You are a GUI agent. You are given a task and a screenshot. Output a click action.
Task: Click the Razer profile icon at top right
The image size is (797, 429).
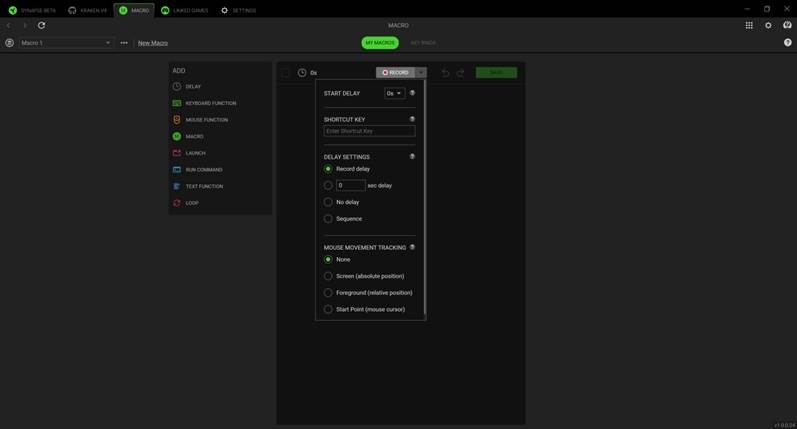click(787, 25)
